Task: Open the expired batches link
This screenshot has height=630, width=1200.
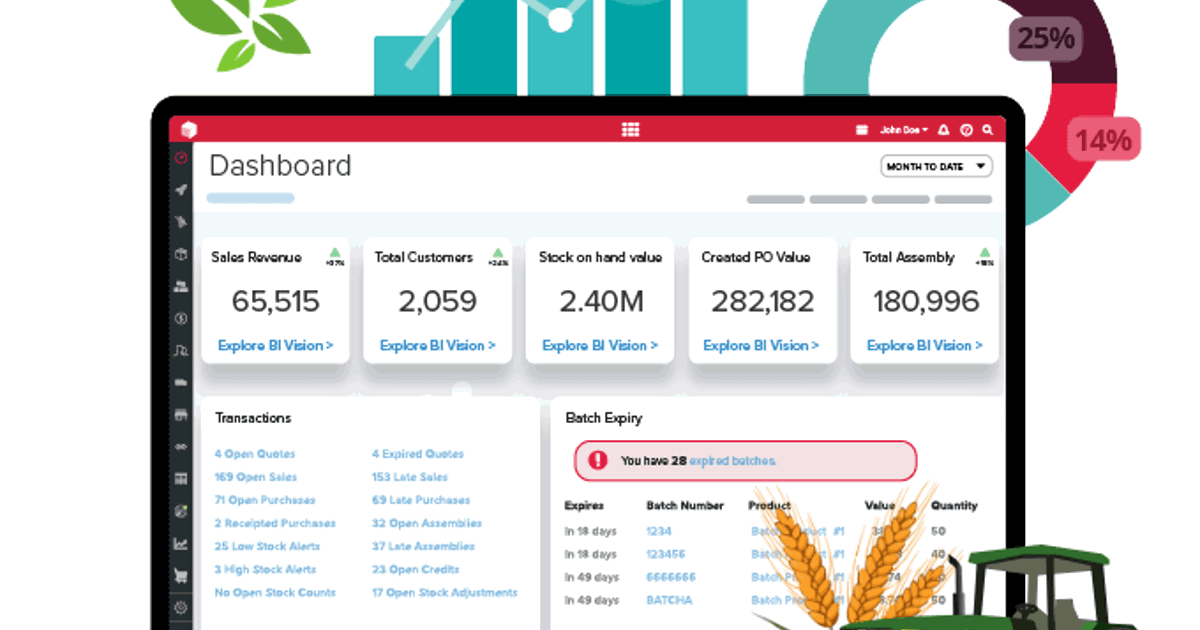Action: (x=733, y=461)
